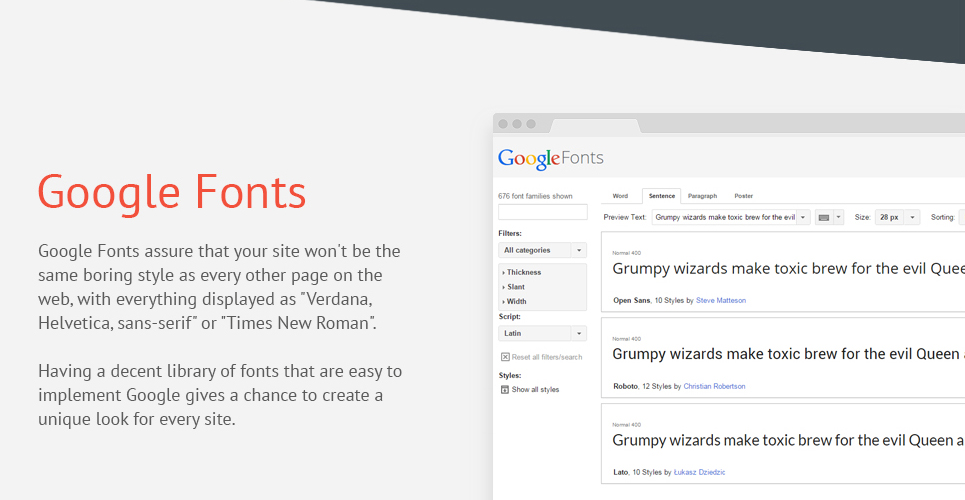Expand the Thickness filter
This screenshot has width=965, height=500.
[x=522, y=272]
